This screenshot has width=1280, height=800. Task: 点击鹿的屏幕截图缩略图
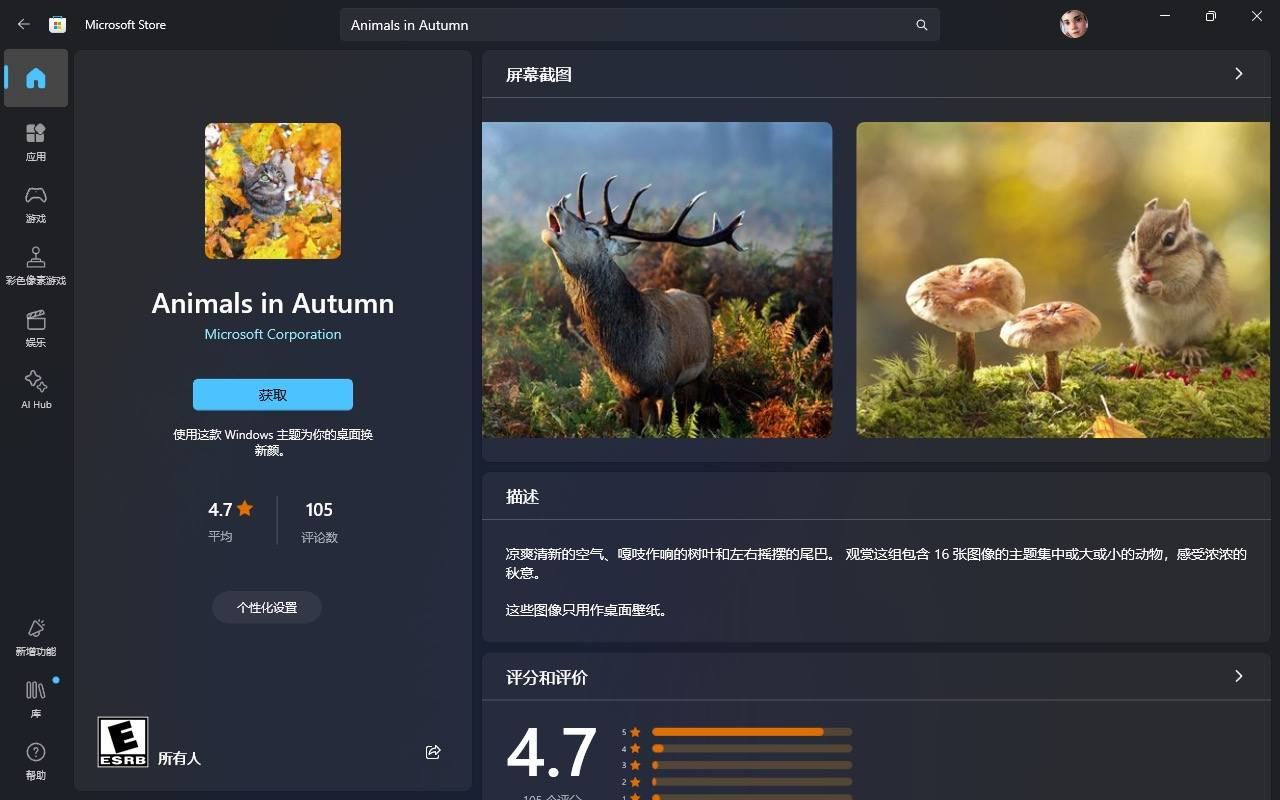click(657, 280)
